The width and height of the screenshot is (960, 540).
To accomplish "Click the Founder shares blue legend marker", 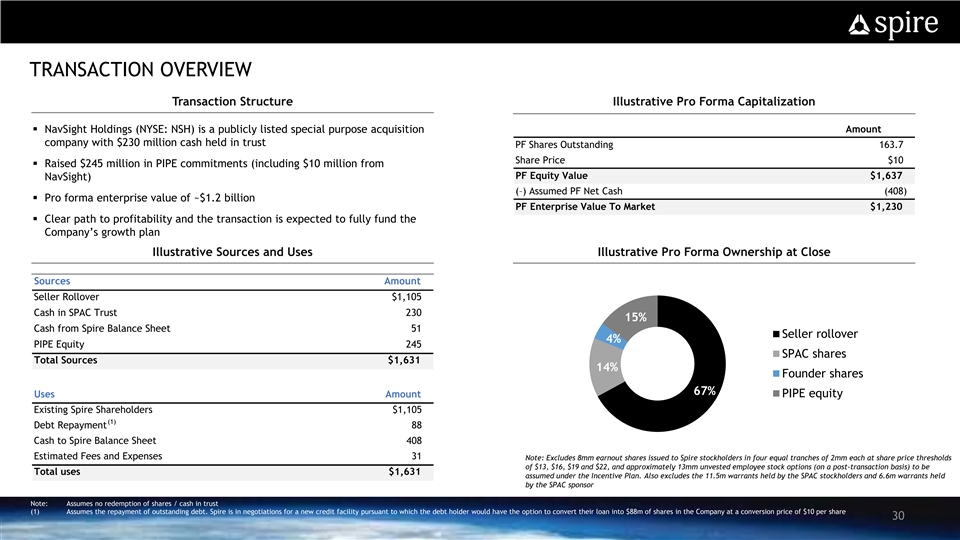I will coord(775,374).
